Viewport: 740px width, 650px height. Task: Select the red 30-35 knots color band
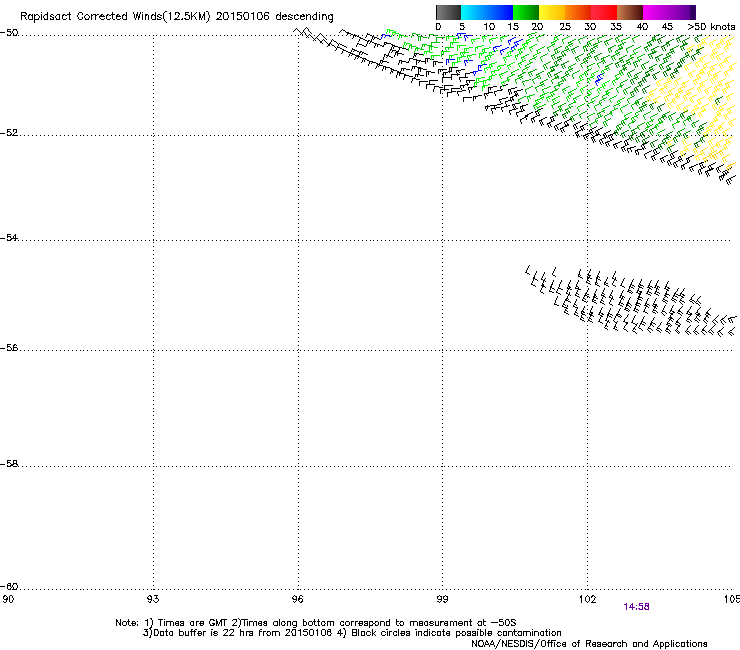tap(604, 12)
